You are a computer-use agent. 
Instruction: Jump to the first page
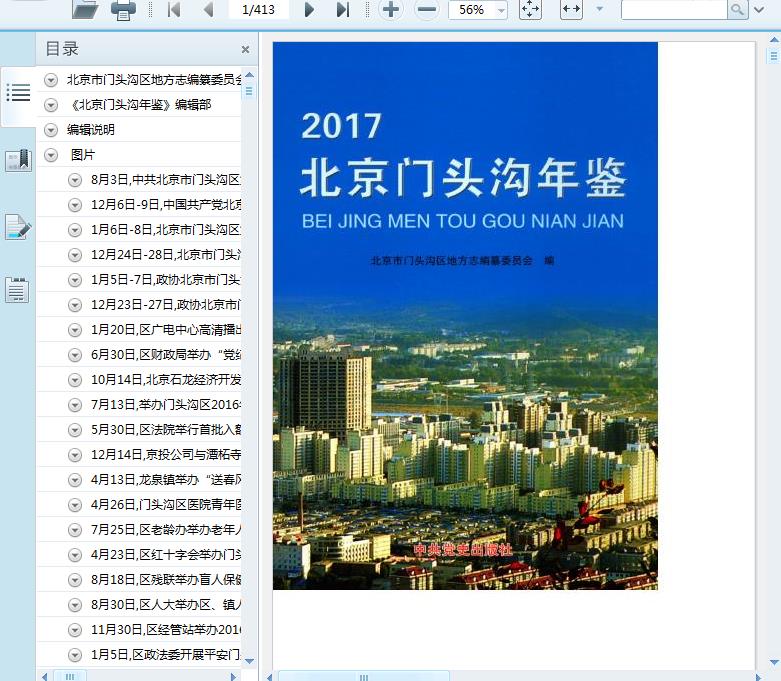(x=173, y=10)
